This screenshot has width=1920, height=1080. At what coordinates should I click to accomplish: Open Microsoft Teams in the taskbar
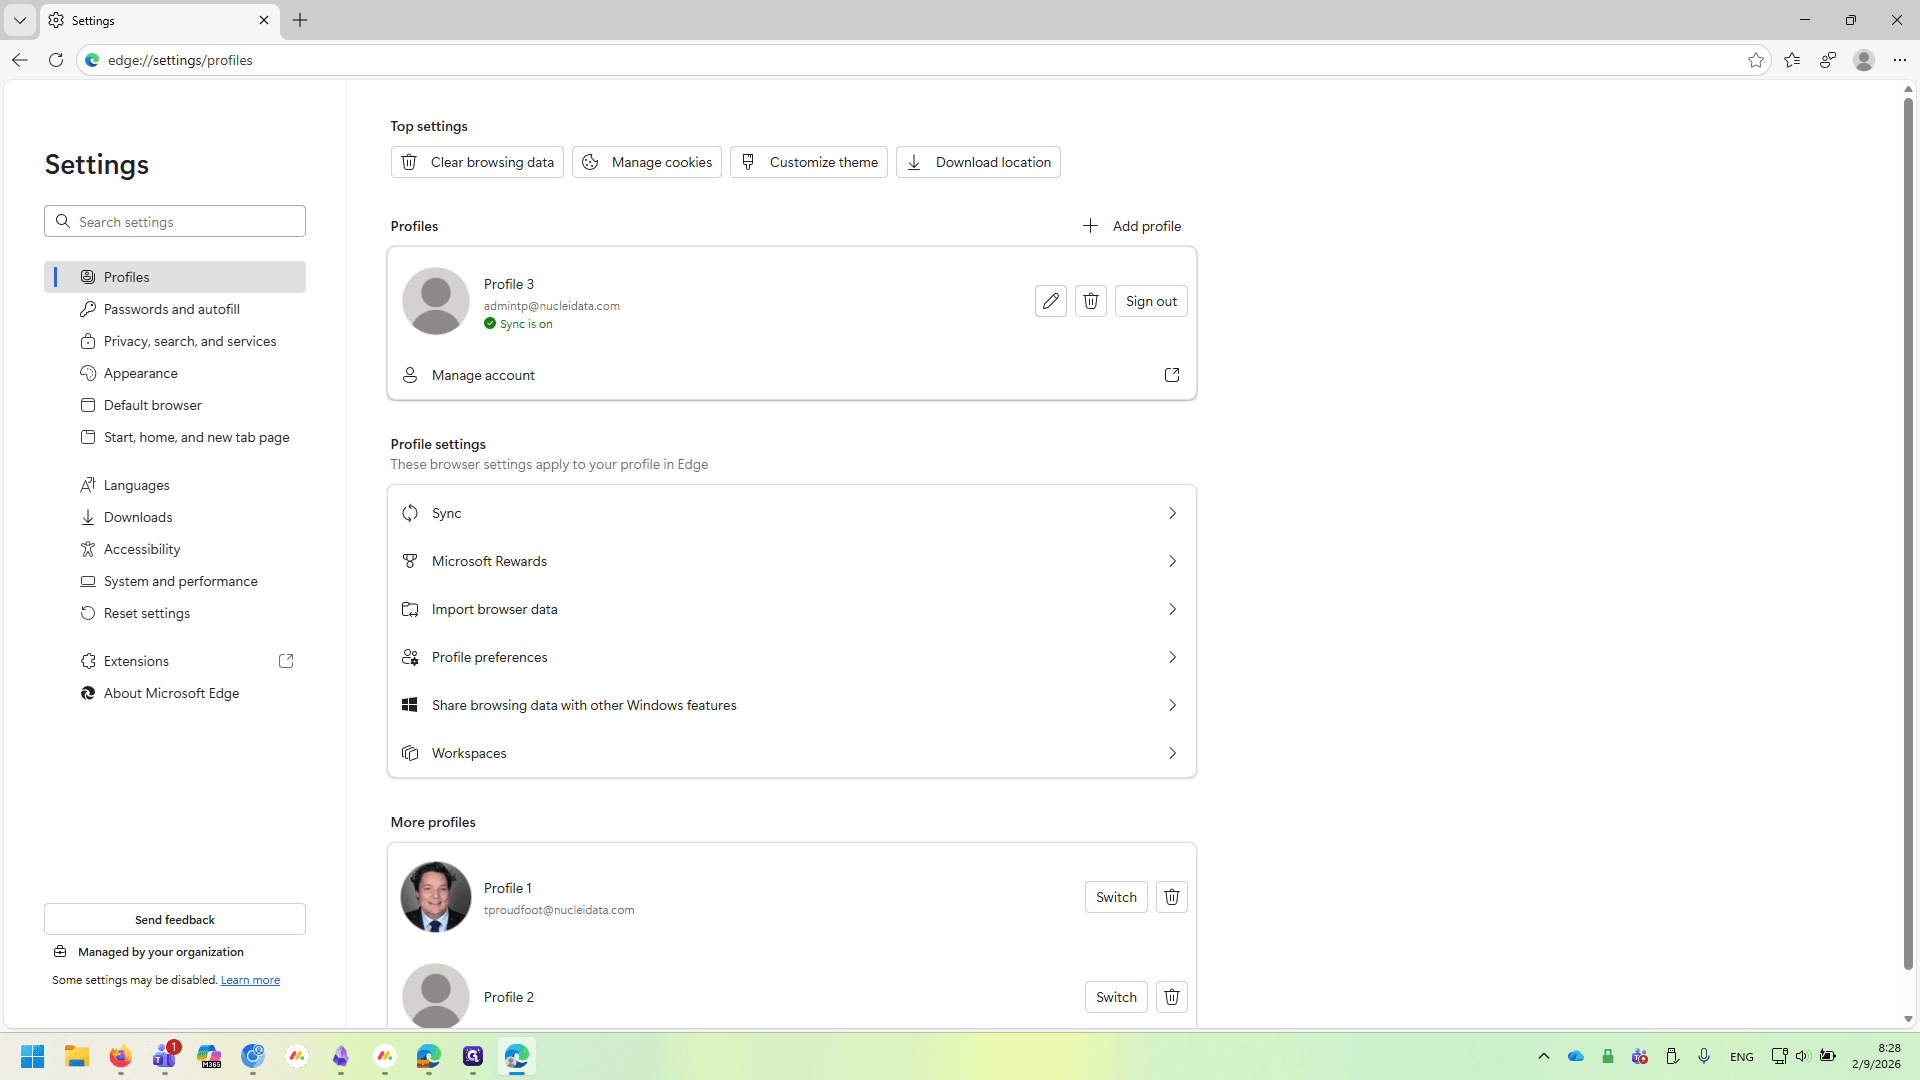coord(165,1056)
